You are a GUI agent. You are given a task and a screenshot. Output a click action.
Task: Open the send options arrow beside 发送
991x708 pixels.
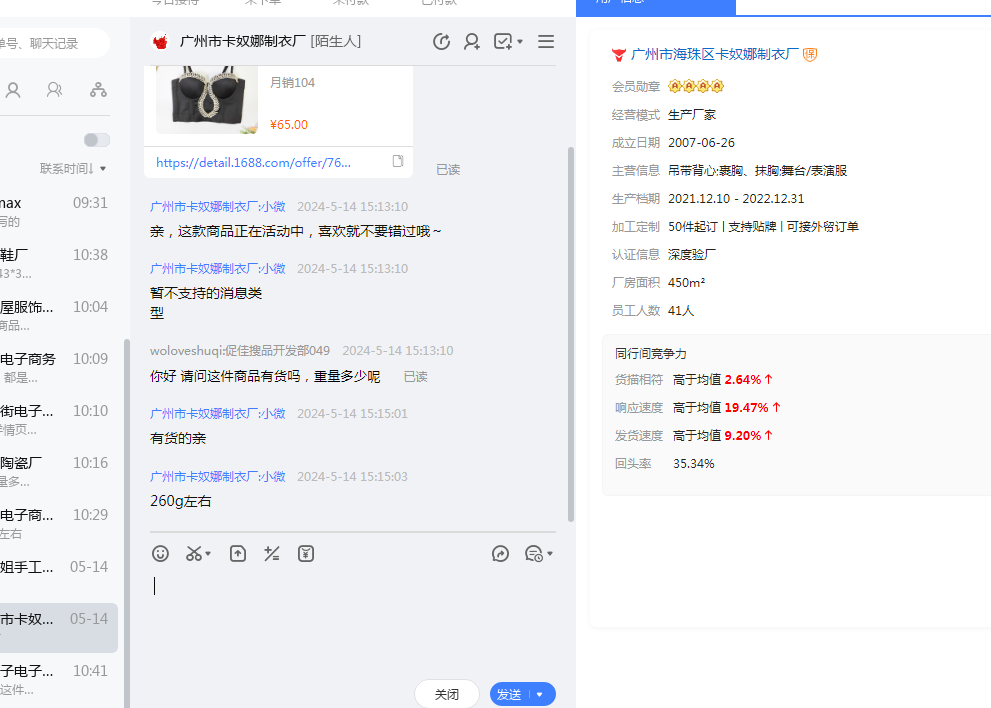pyautogui.click(x=541, y=695)
